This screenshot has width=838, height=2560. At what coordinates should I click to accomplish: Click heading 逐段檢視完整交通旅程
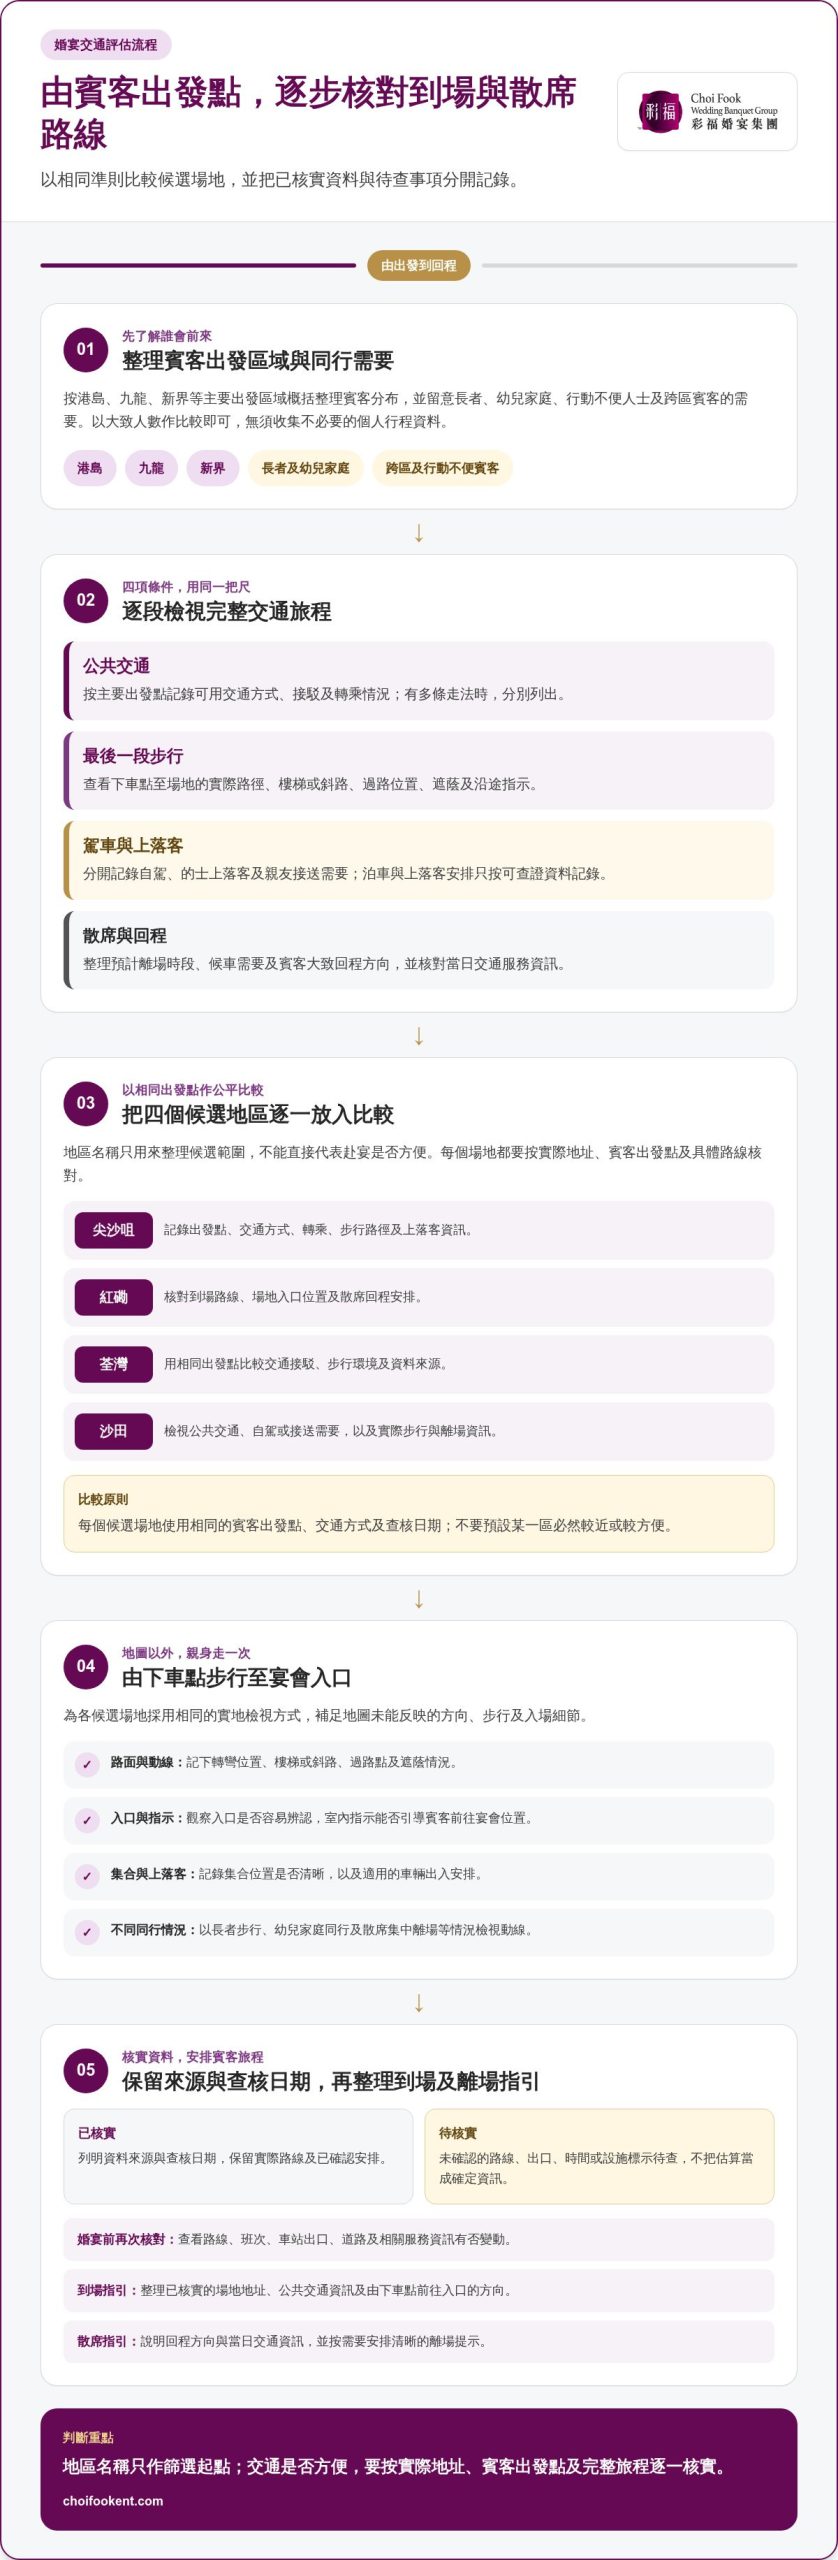click(226, 612)
